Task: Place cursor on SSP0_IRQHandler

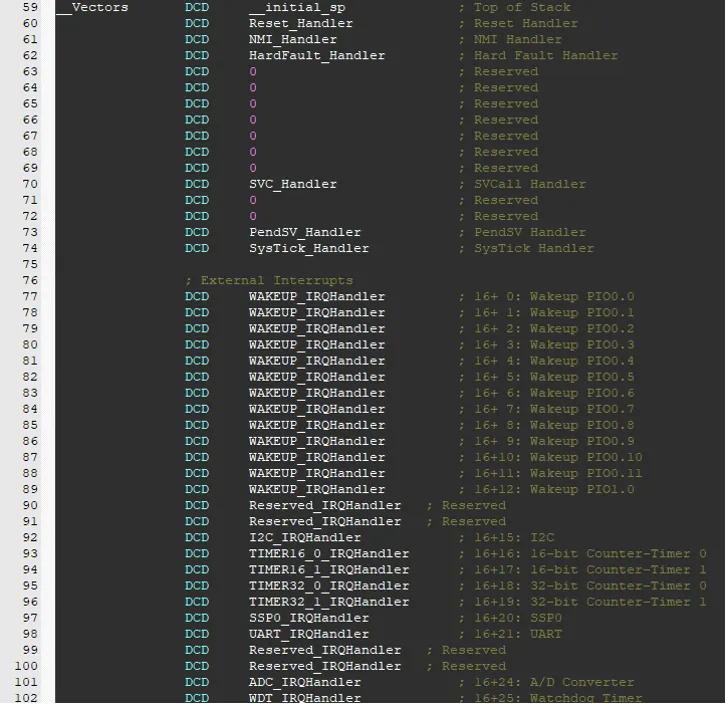Action: coord(308,618)
